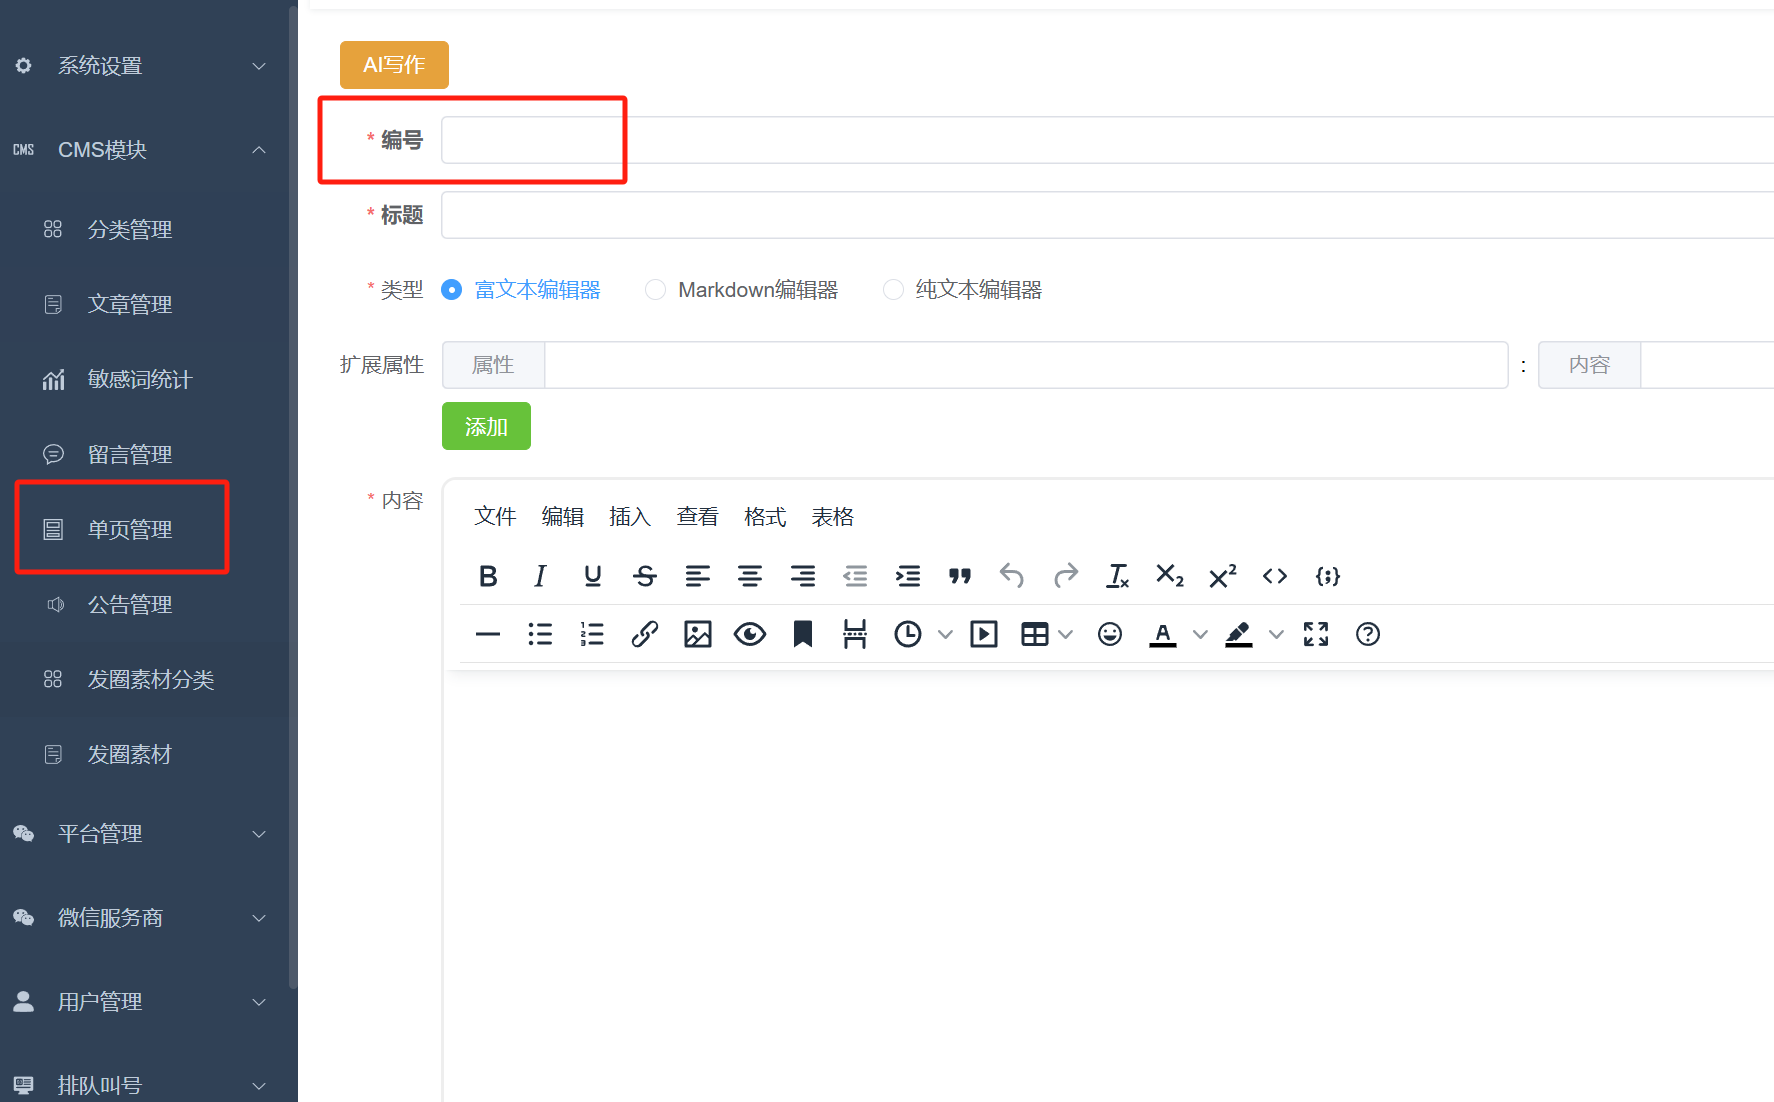Click the AI写作 button
Screen dimensions: 1774x1102
(x=394, y=65)
